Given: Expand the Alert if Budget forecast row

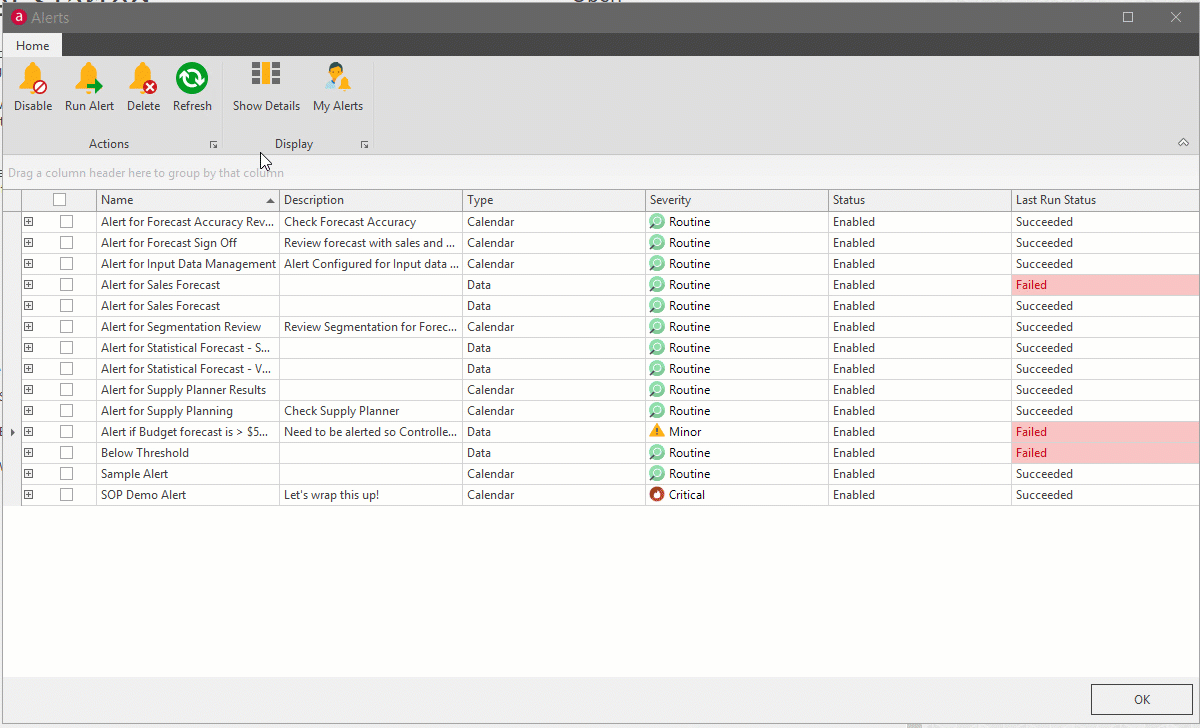Looking at the screenshot, I should [x=29, y=432].
